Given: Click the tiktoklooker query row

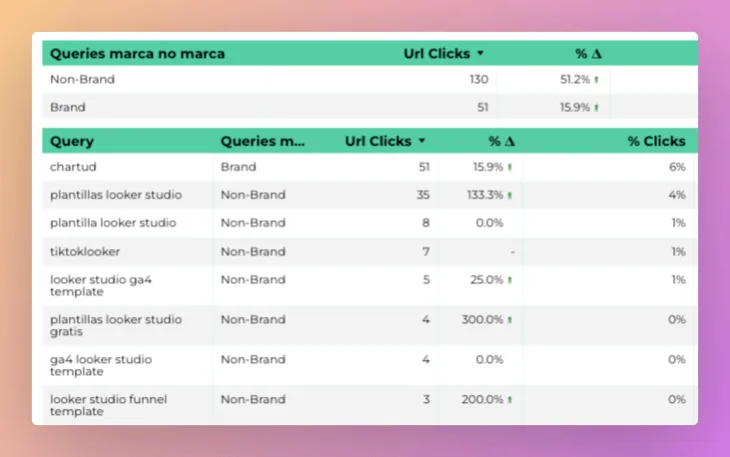Looking at the screenshot, I should point(85,252).
